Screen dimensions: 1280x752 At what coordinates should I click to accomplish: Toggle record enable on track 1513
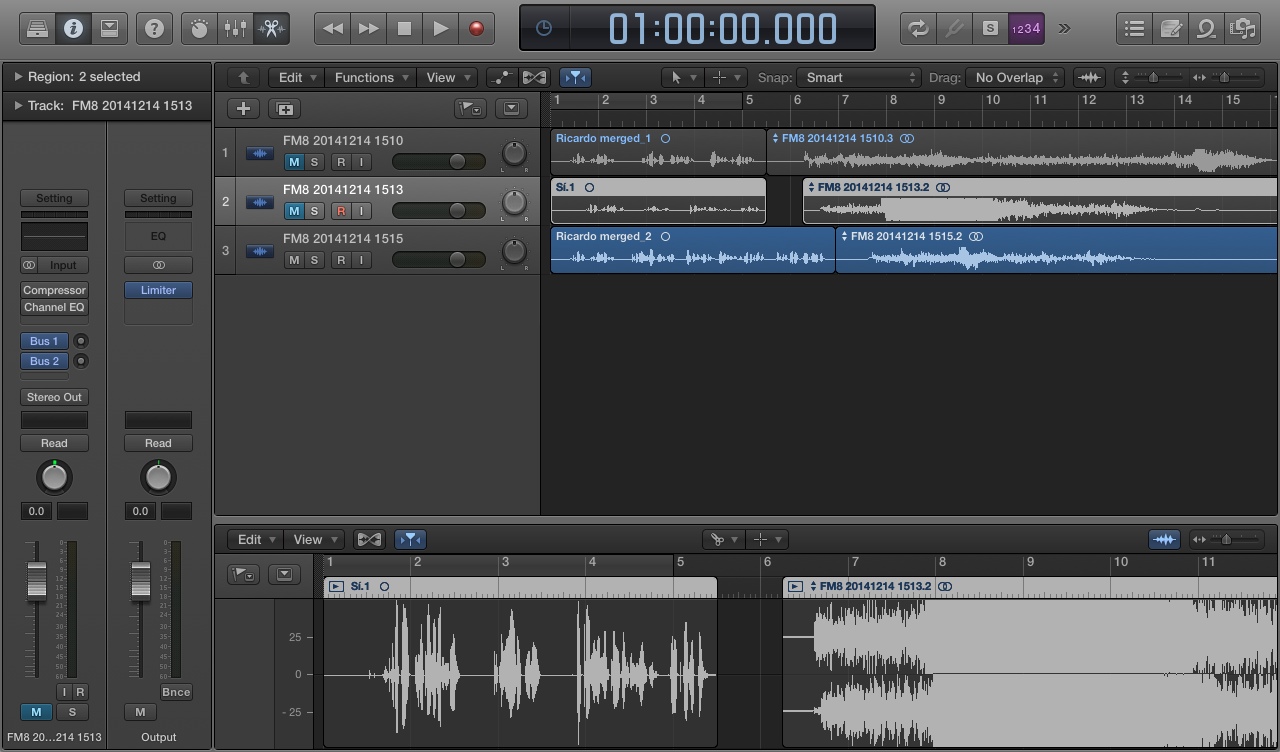click(x=341, y=211)
